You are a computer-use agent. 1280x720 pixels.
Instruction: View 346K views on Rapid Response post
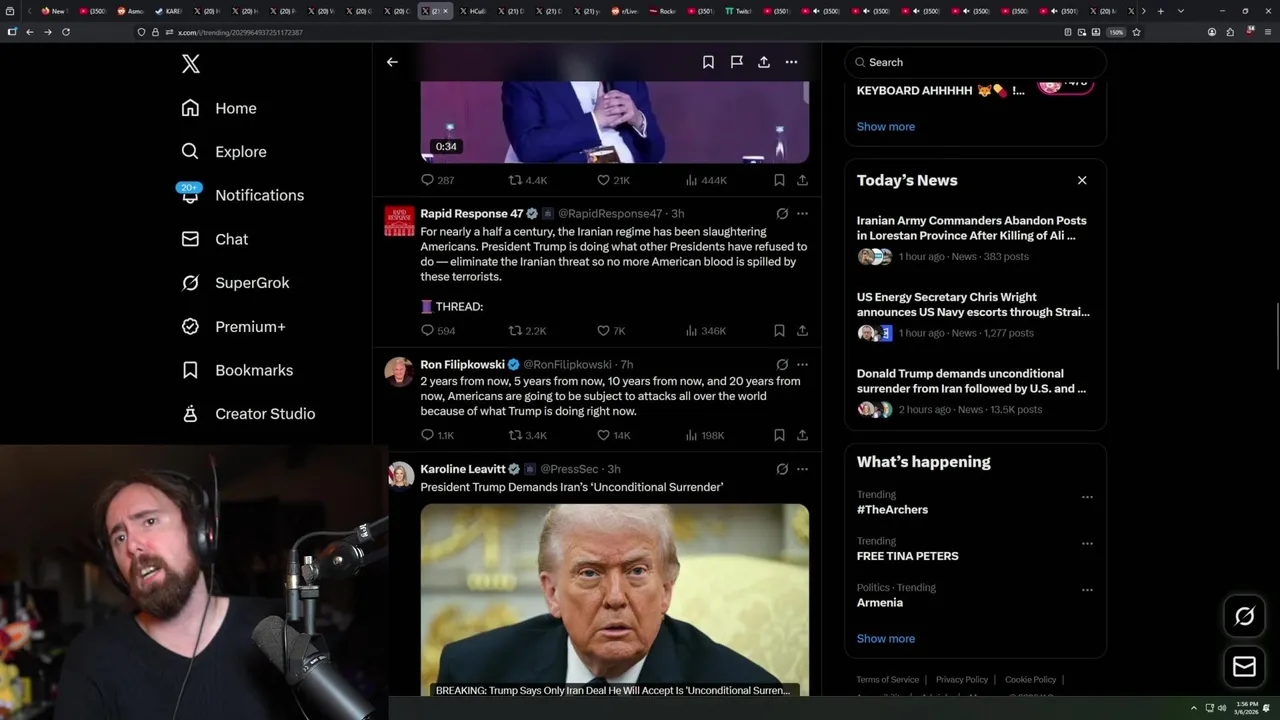[x=706, y=331]
